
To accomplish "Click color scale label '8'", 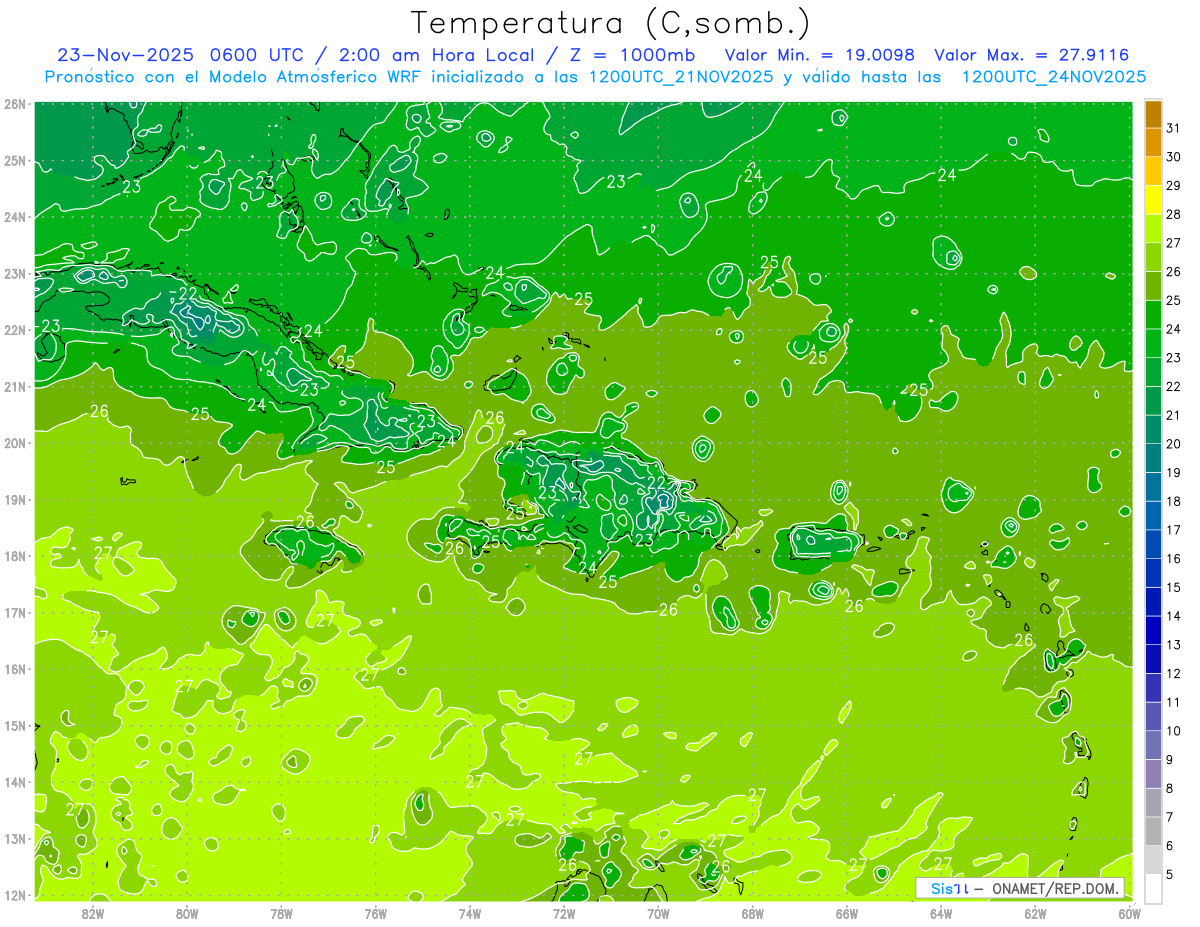I will 1170,788.
